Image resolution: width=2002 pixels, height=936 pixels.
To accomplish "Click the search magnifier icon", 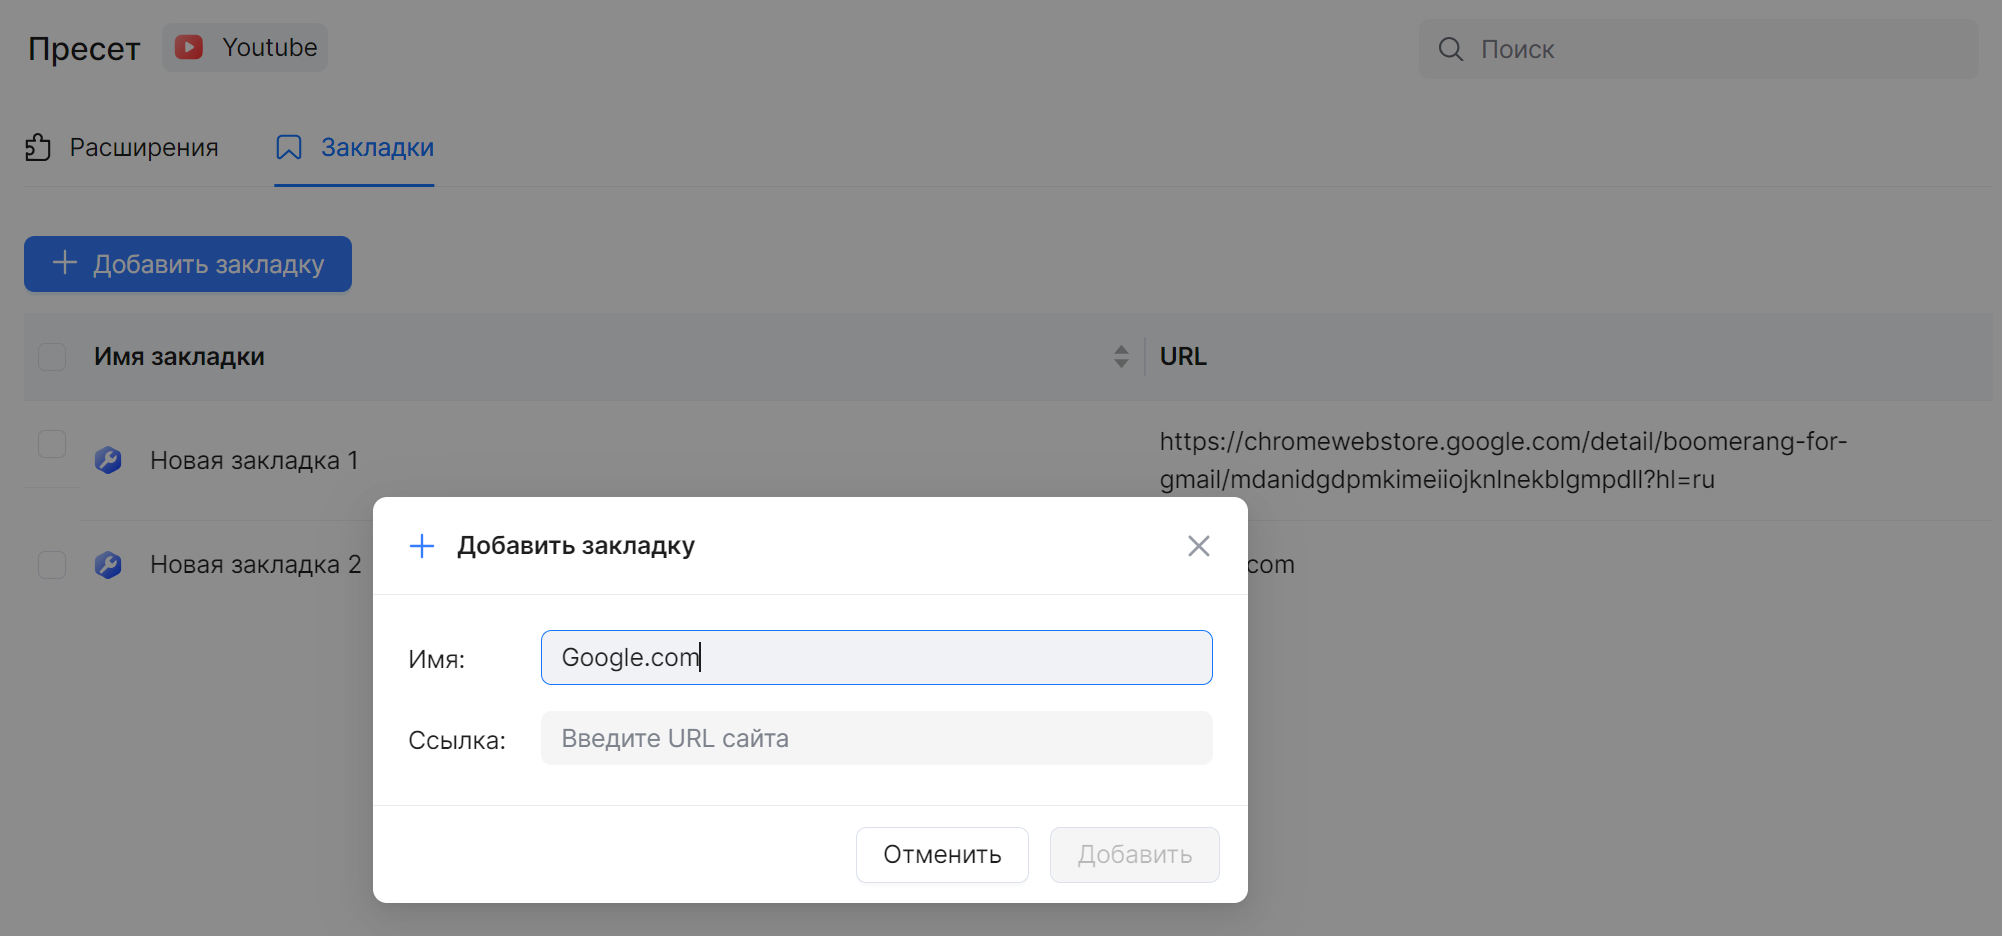I will [x=1450, y=49].
